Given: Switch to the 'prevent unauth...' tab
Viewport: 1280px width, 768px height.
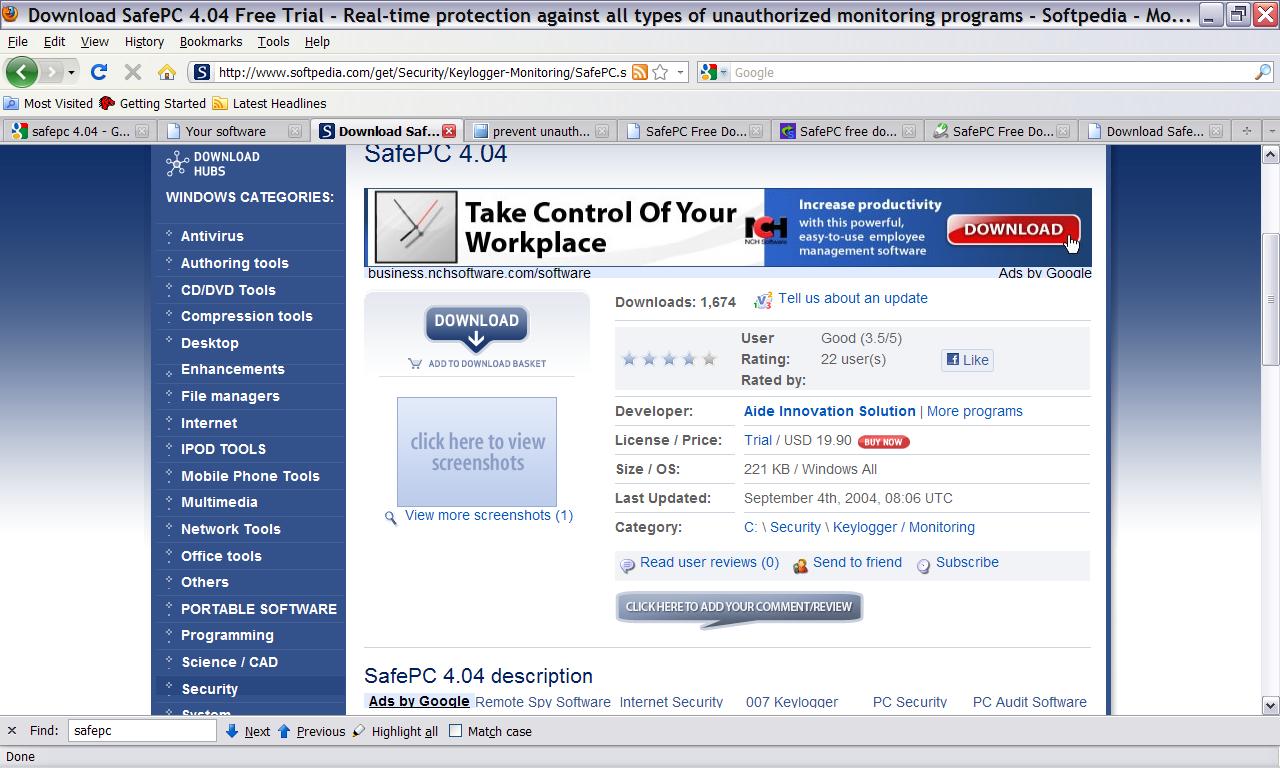Looking at the screenshot, I should point(540,131).
